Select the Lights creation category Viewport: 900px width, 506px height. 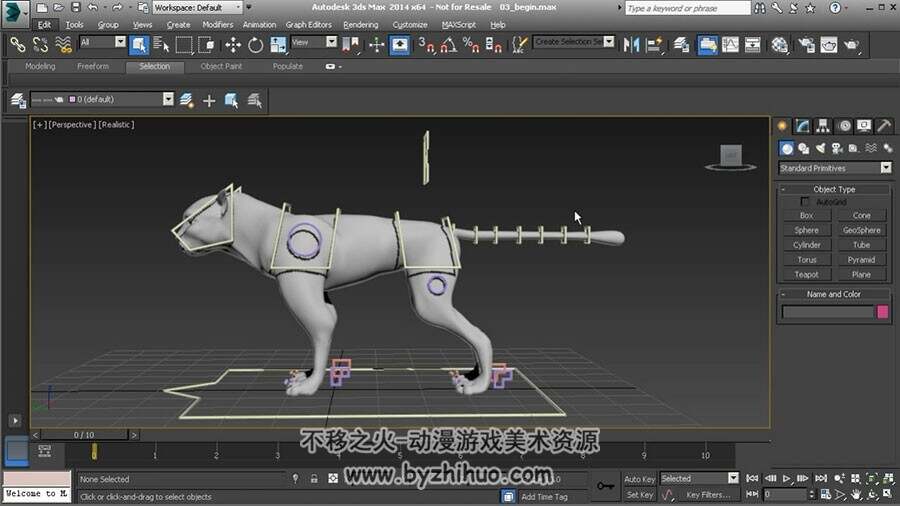click(x=820, y=149)
